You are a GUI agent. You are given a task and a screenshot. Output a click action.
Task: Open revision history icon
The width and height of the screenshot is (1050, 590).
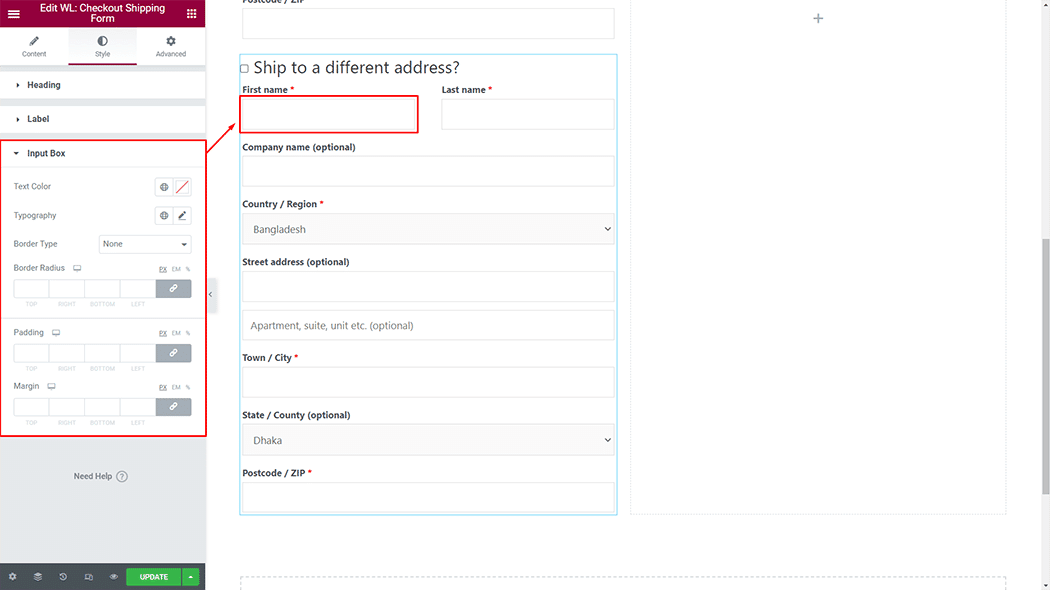[63, 577]
